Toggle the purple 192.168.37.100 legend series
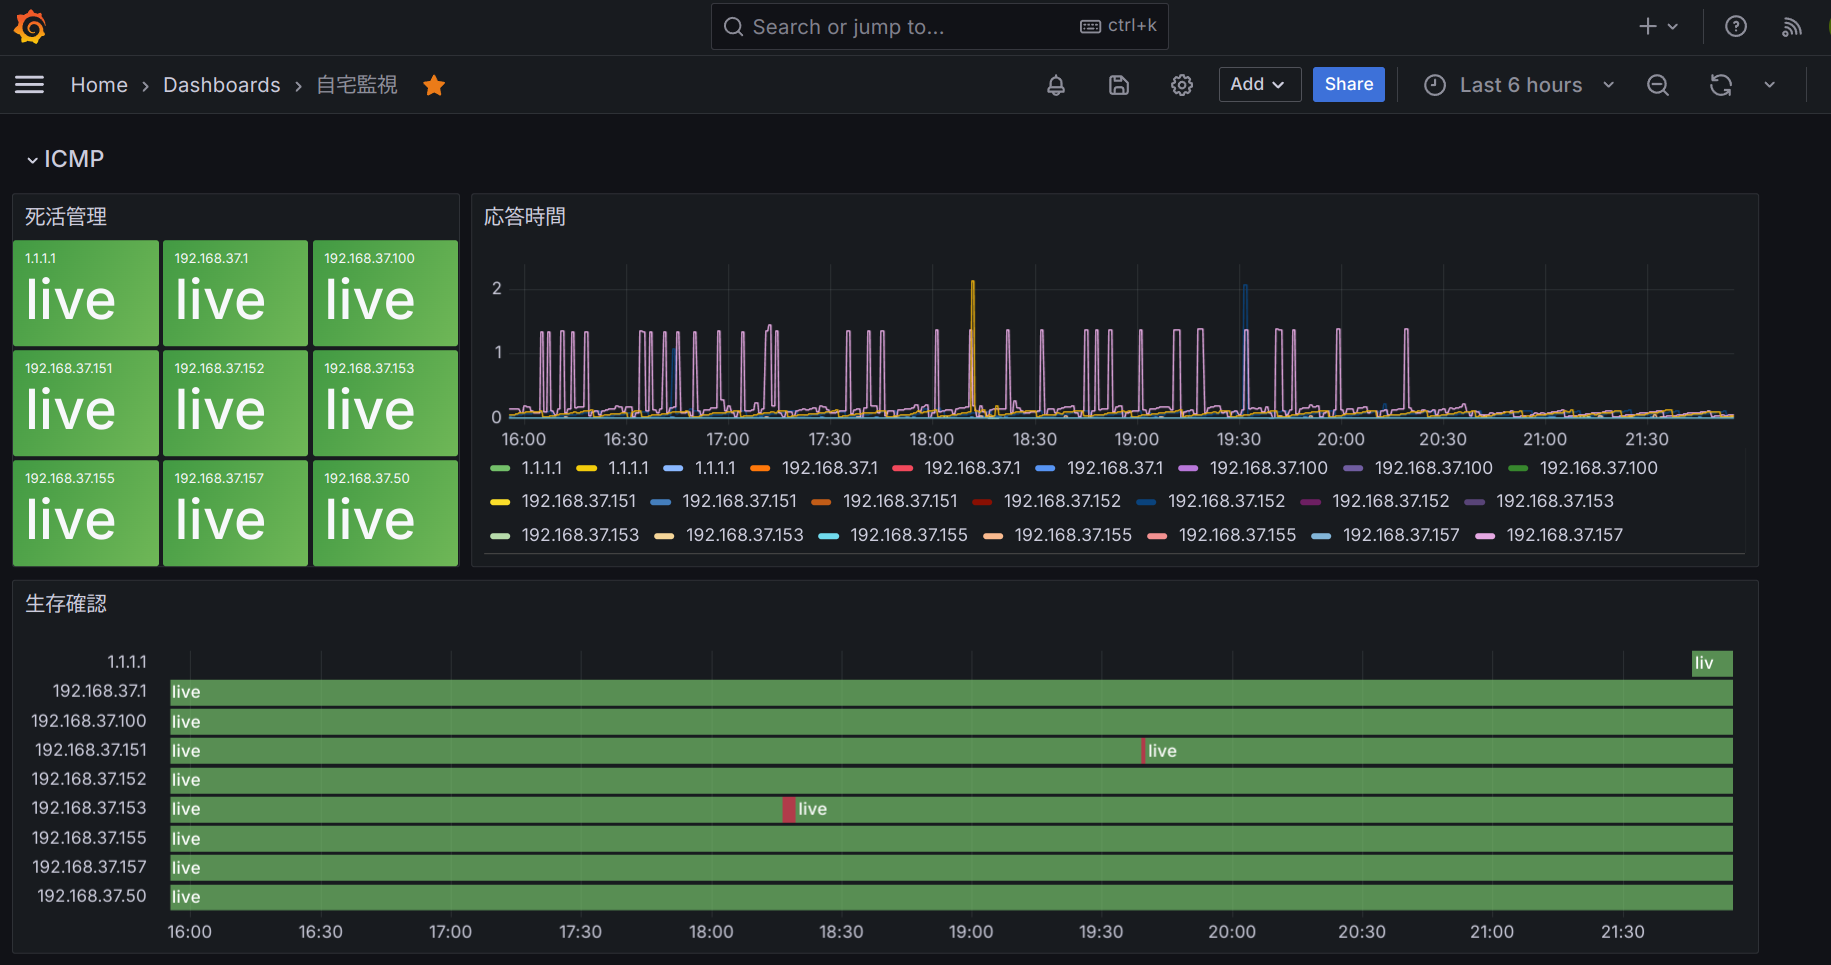 pos(1269,468)
